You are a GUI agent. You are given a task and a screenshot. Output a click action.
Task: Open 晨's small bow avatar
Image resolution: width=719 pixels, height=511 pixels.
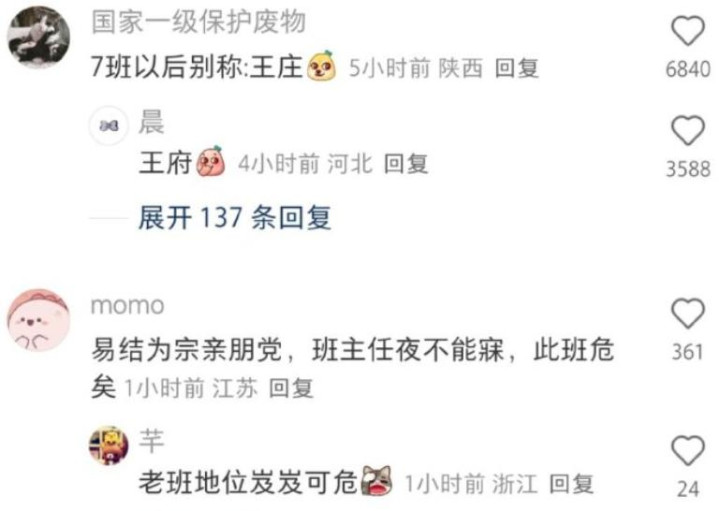click(x=108, y=125)
